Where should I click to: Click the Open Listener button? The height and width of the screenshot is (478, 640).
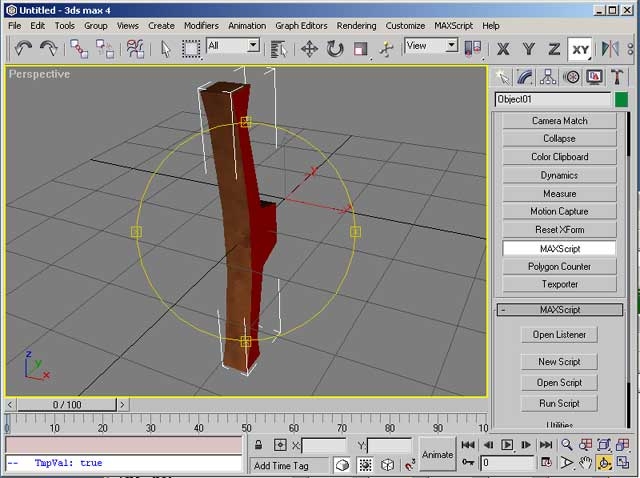pyautogui.click(x=559, y=335)
